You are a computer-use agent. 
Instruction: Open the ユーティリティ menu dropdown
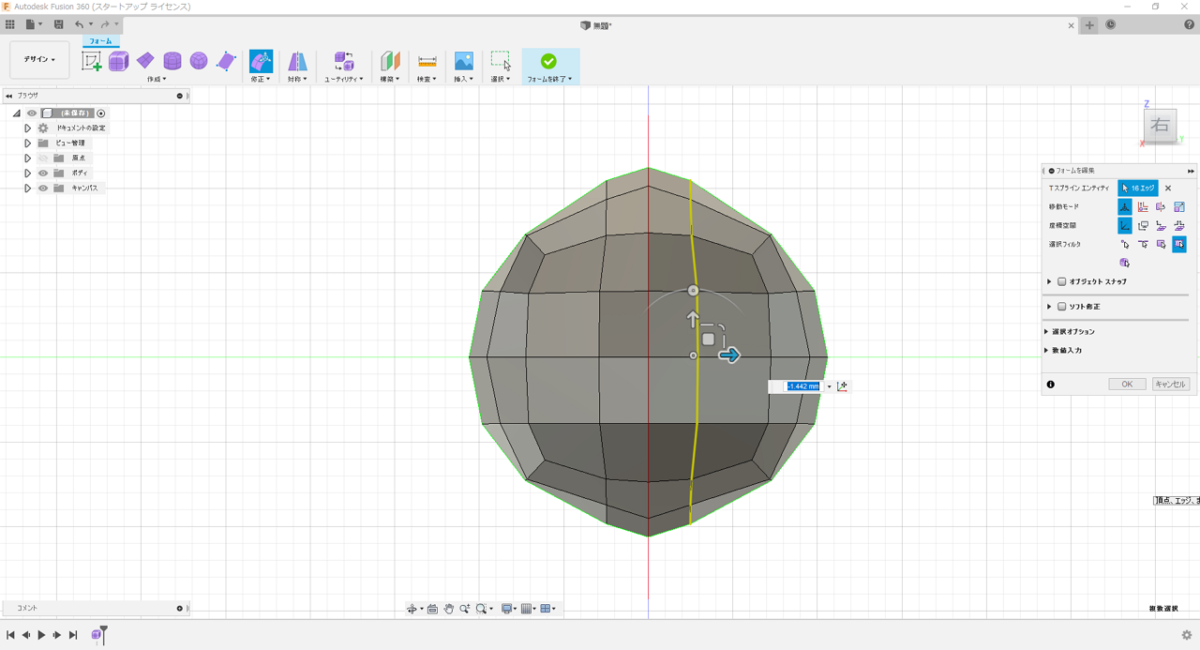click(343, 79)
